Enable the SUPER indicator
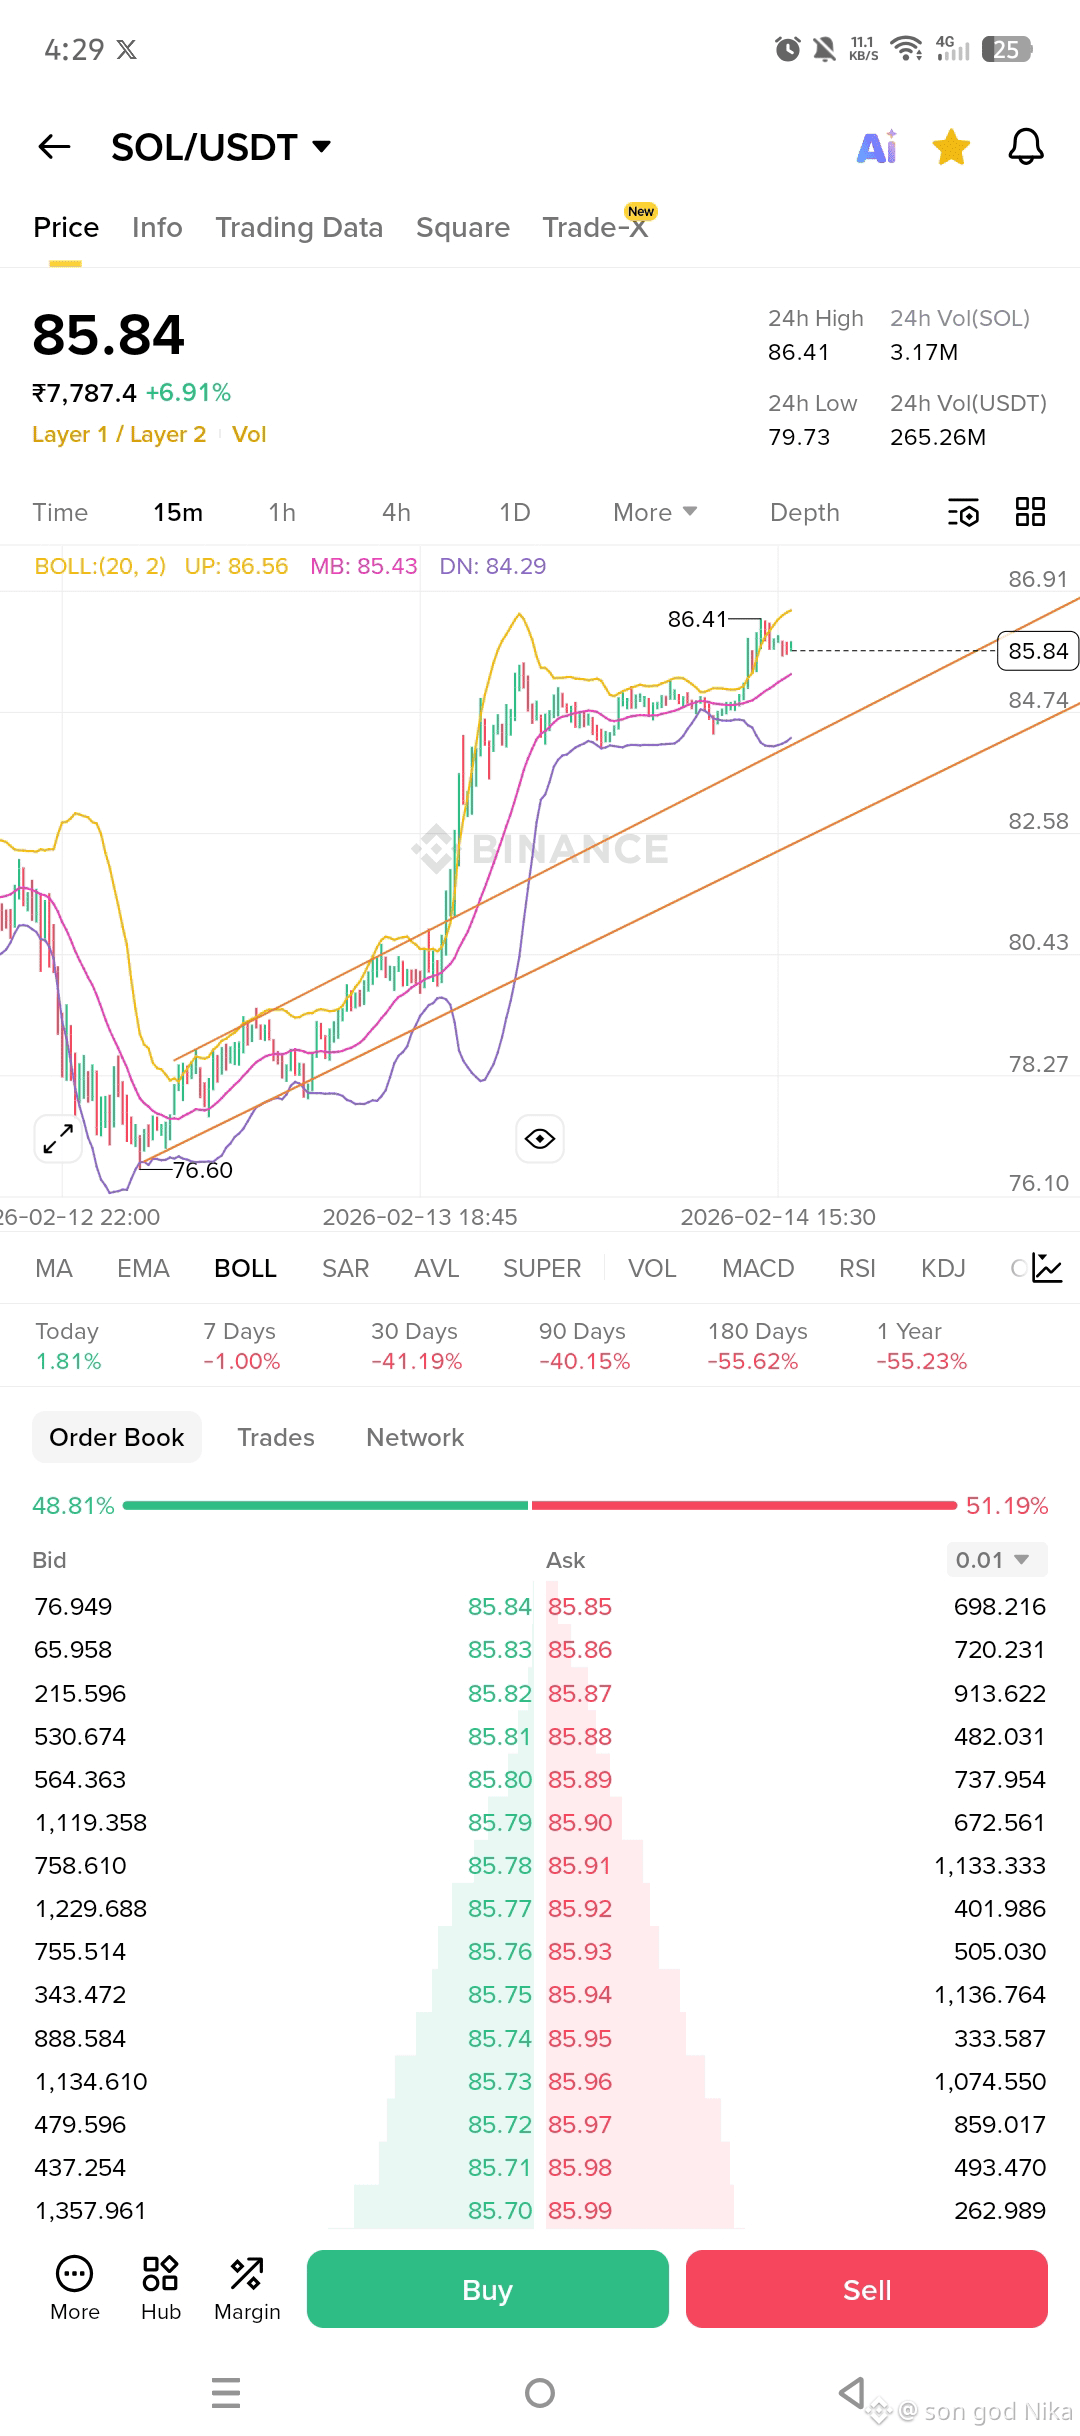This screenshot has height=2436, width=1080. 542,1268
